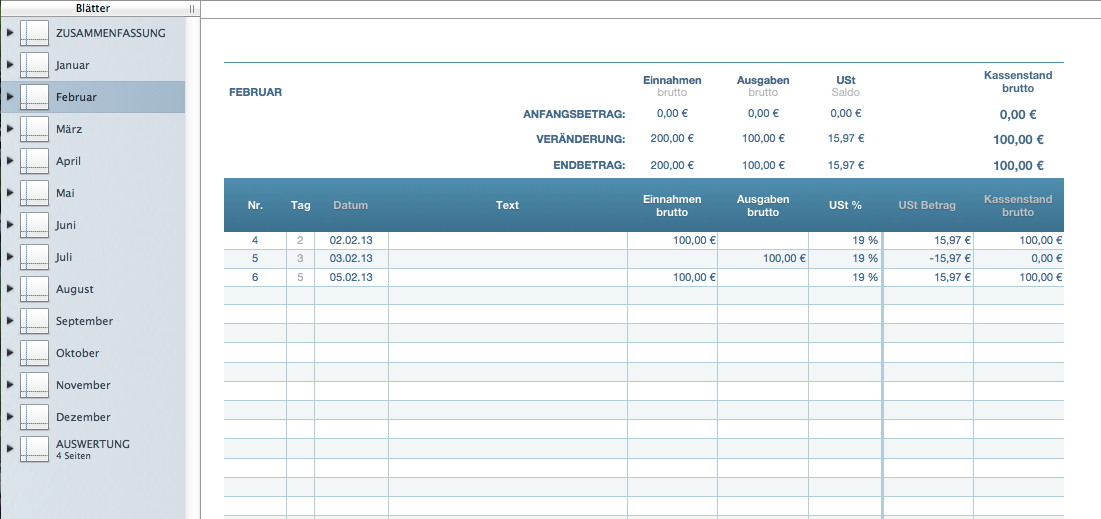Expand the AUSWERTUNG disclosure triangle
The height and width of the screenshot is (519, 1101).
click(10, 449)
